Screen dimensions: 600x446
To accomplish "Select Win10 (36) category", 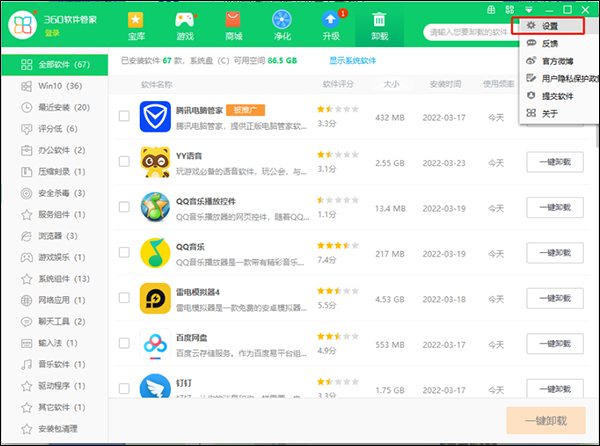I will 55,86.
